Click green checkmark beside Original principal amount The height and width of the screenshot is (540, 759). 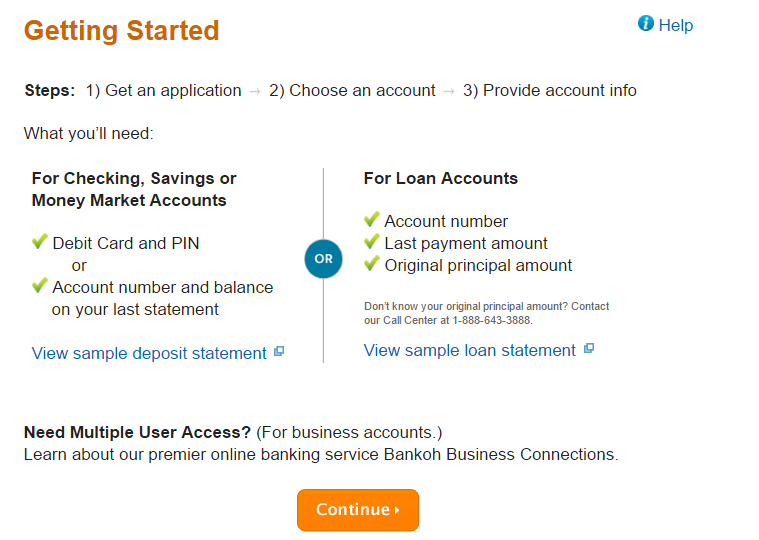(x=372, y=263)
